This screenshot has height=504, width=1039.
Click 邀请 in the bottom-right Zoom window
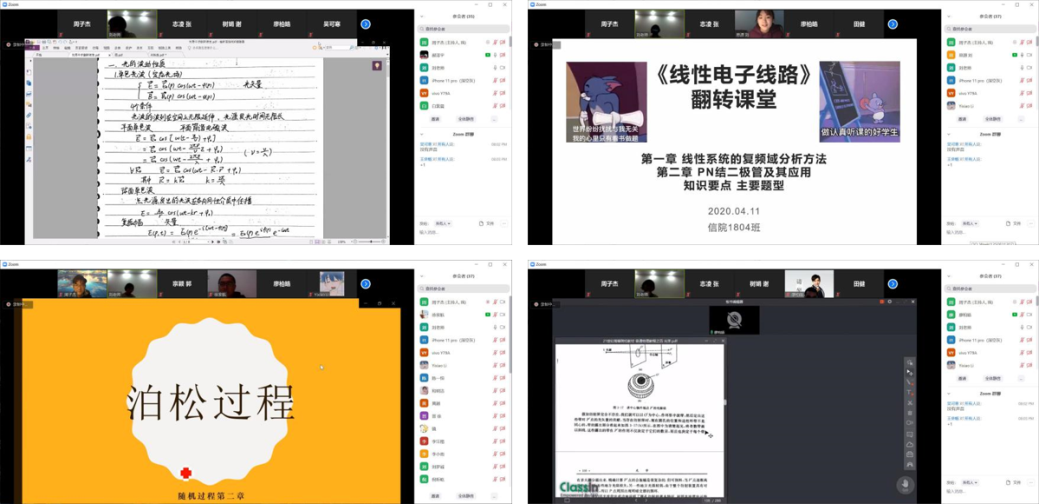point(962,379)
